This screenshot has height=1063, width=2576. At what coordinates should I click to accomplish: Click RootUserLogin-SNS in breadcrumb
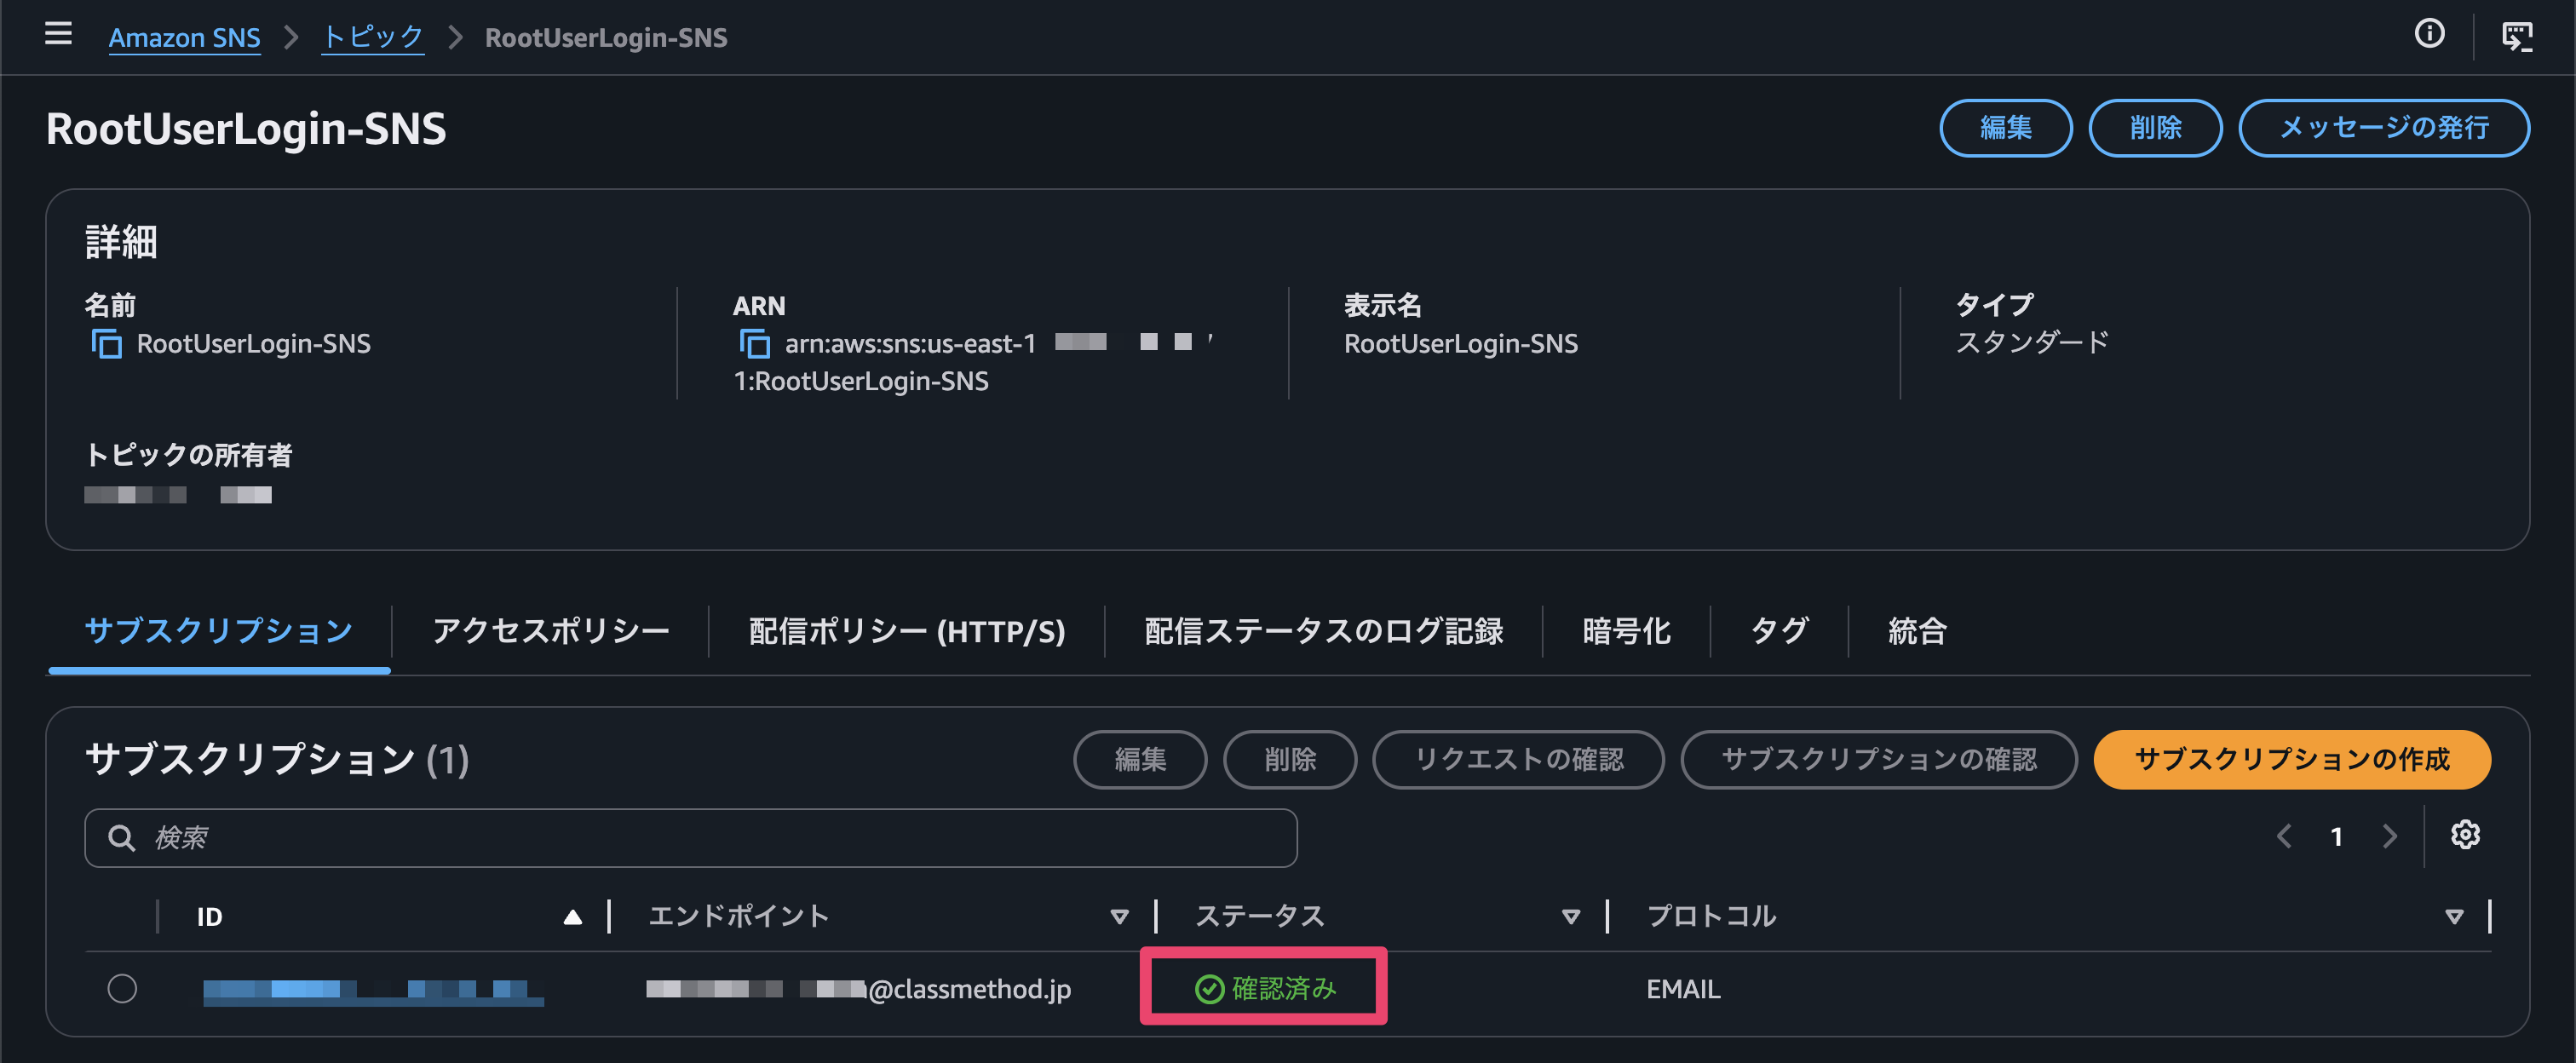tap(606, 38)
